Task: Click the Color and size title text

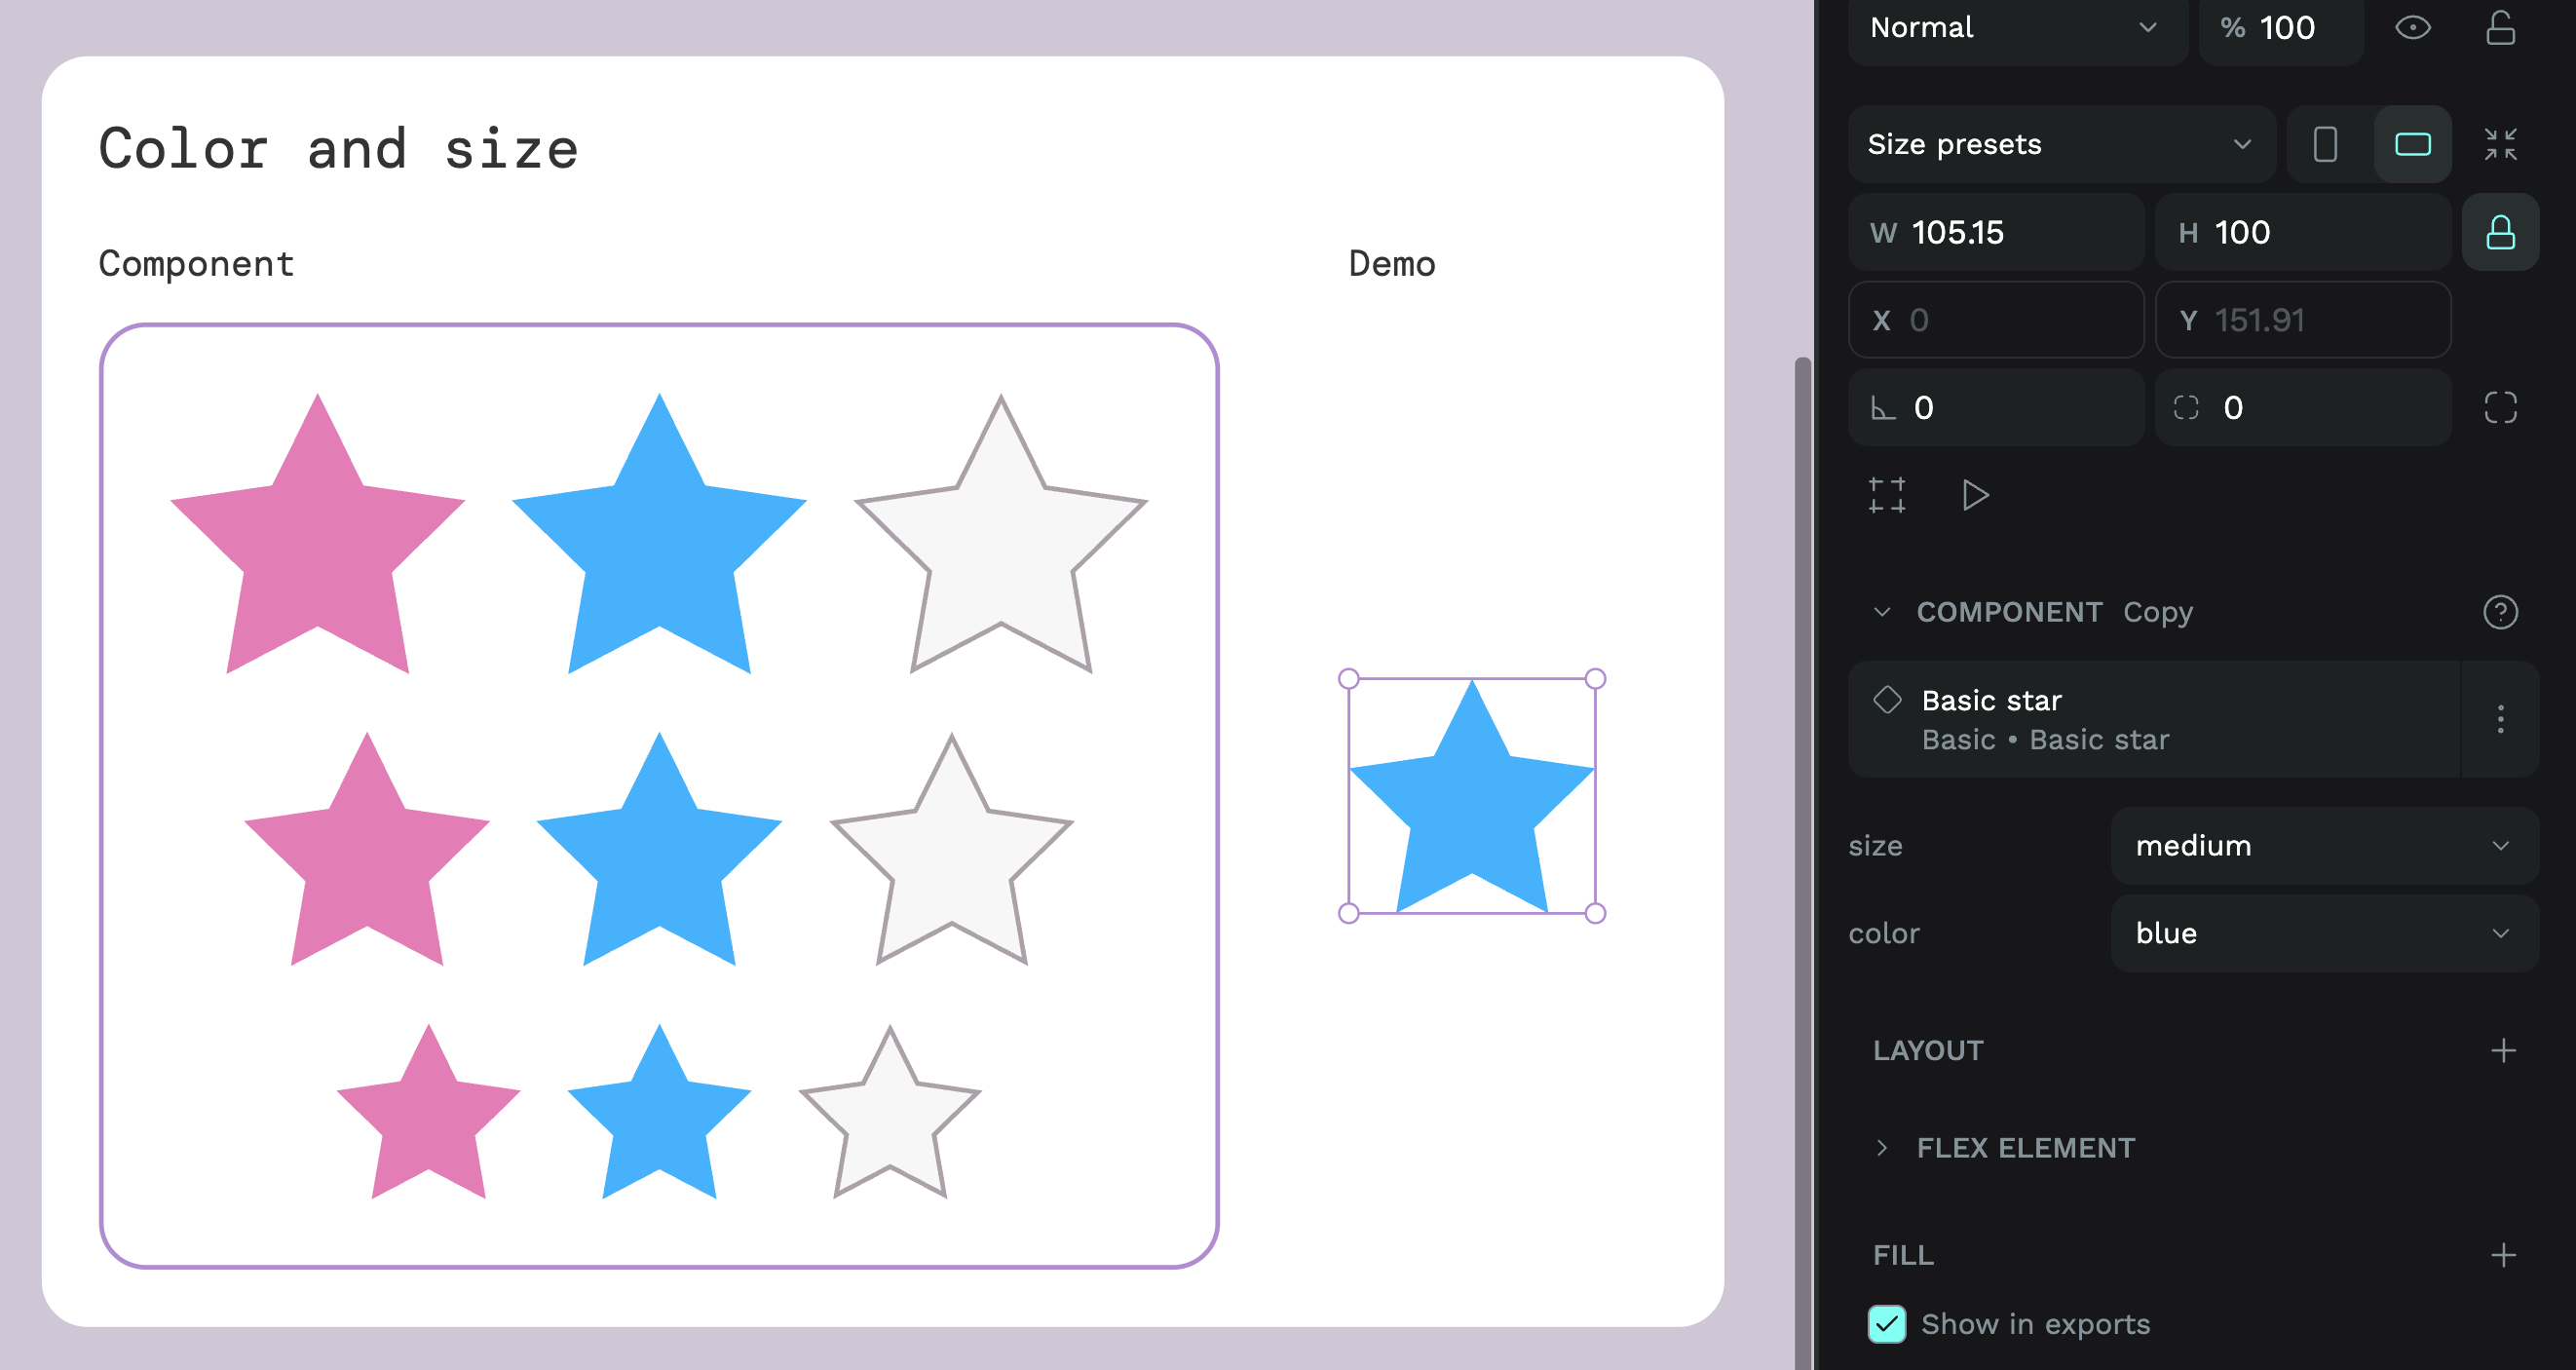Action: click(338, 149)
